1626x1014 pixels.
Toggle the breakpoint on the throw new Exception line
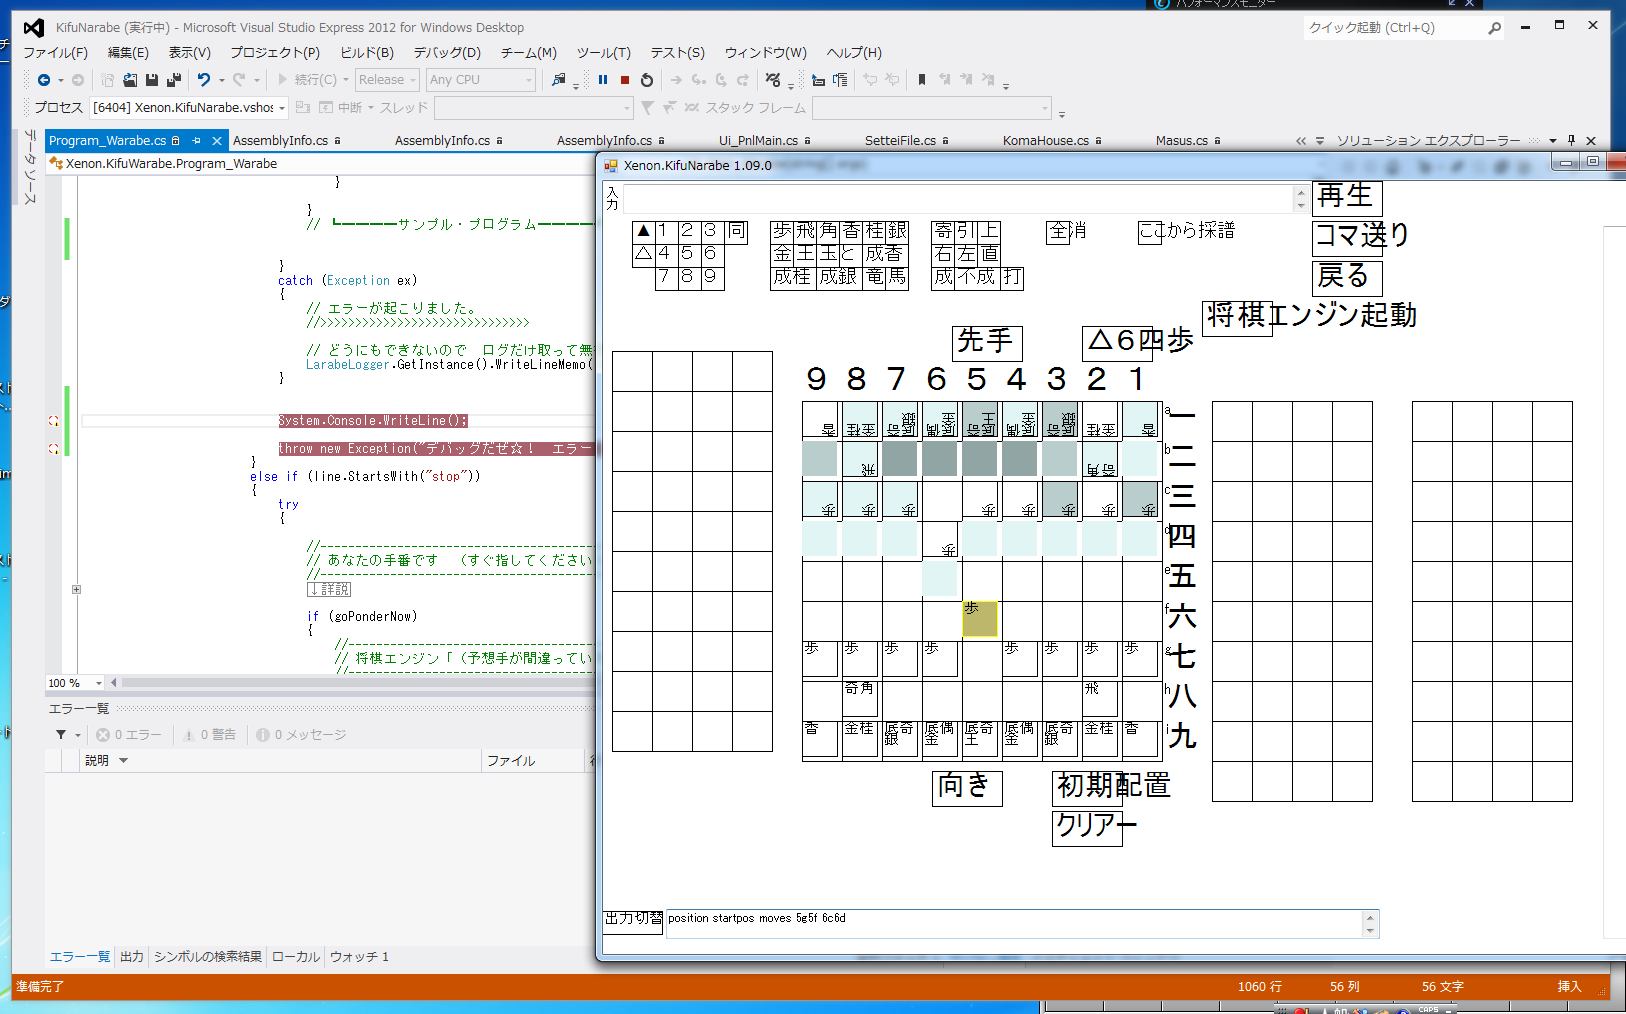click(x=54, y=449)
